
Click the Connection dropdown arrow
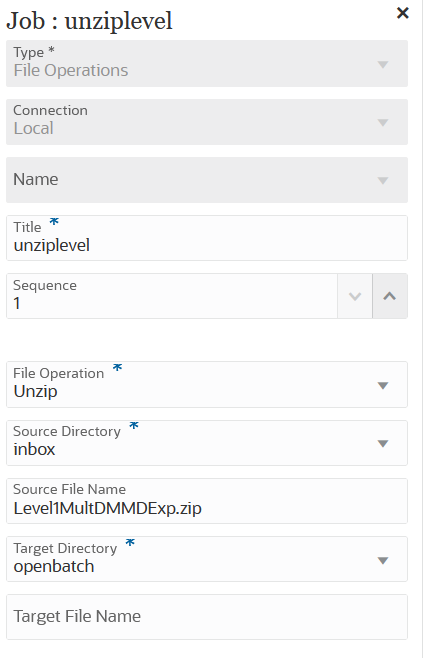[x=382, y=123]
